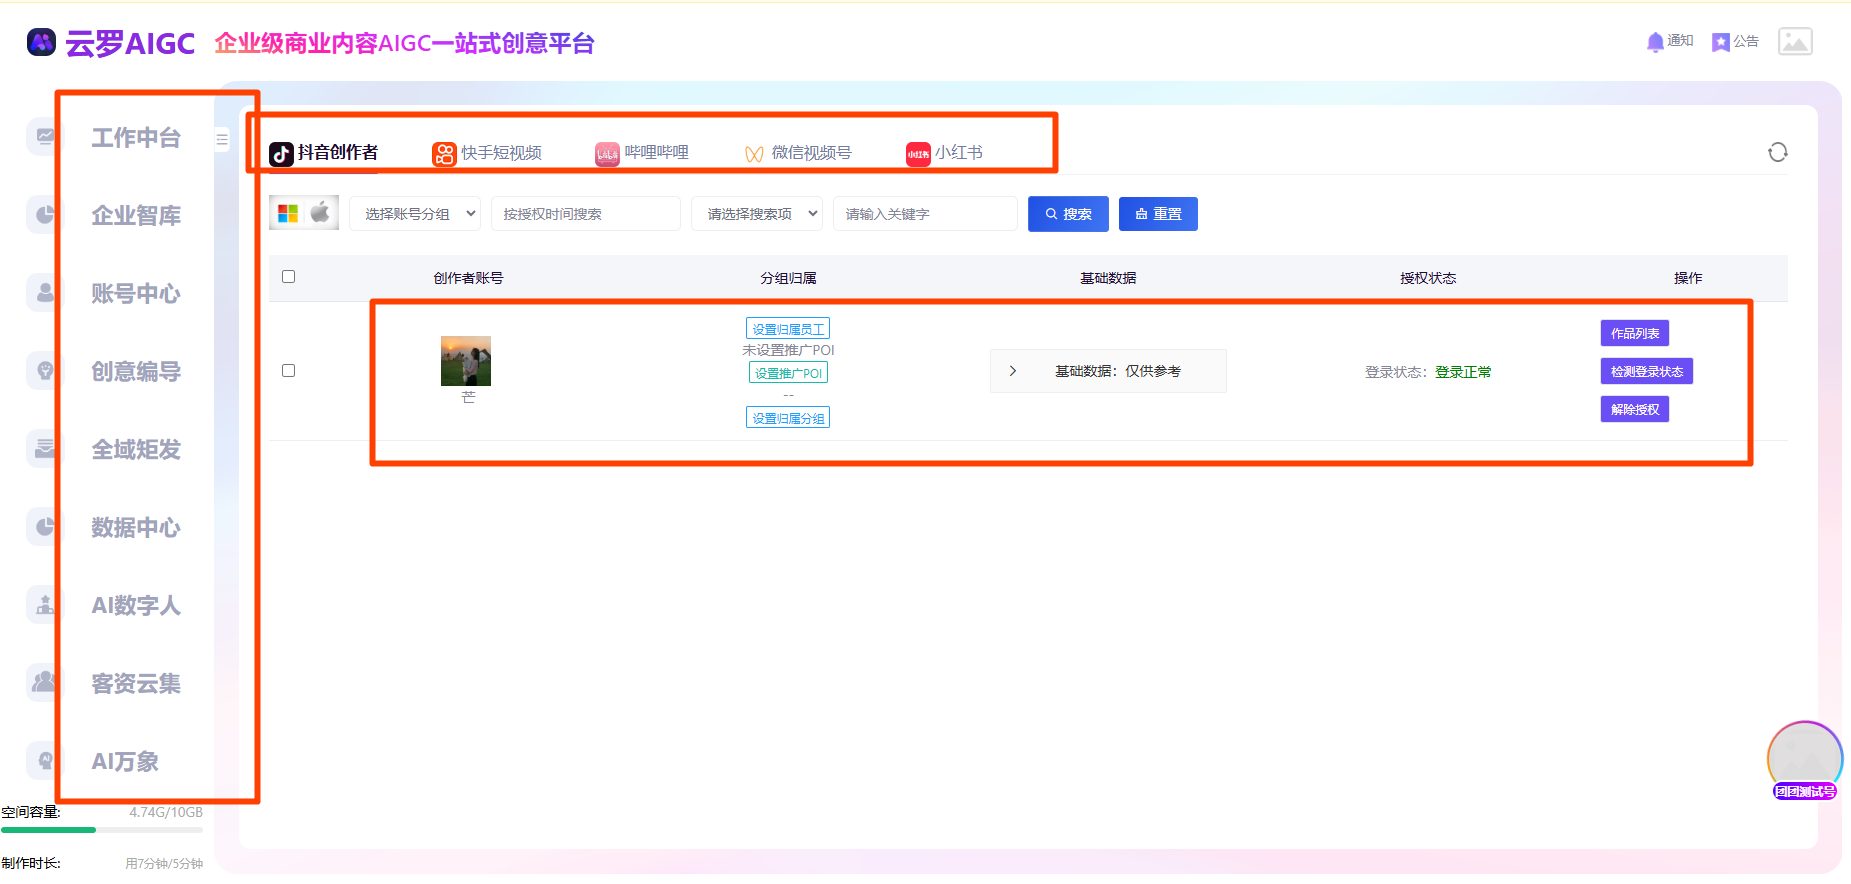This screenshot has height=884, width=1851.
Task: Click the 解除授权 button
Action: coord(1634,410)
